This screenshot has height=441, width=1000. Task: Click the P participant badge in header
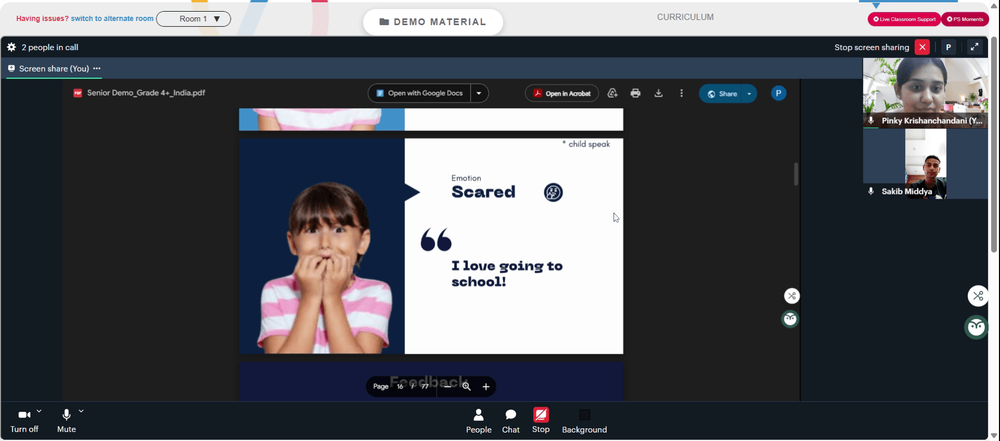click(x=948, y=47)
